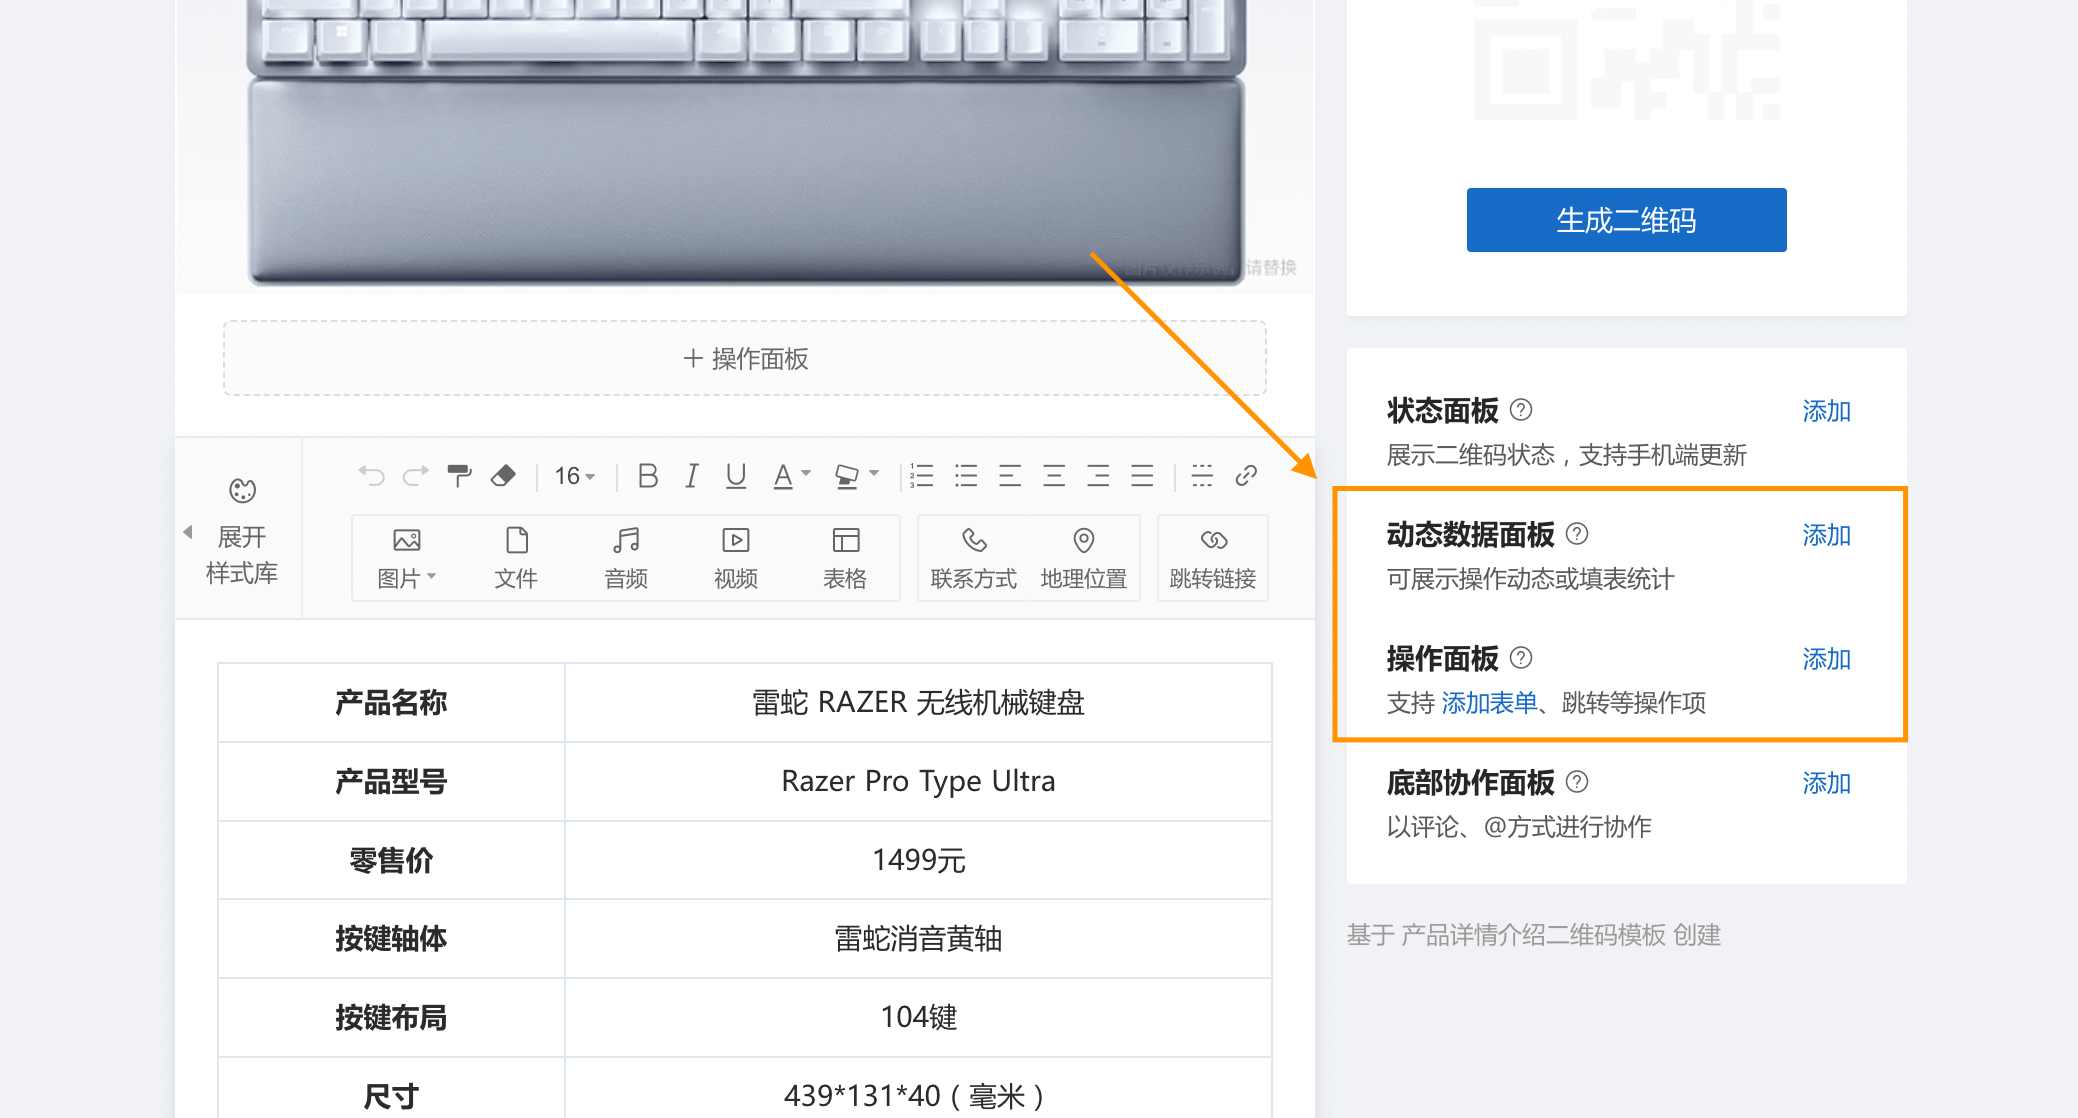The image size is (2078, 1118).
Task: Click 添加表单 link in 操作面板
Action: [1489, 703]
